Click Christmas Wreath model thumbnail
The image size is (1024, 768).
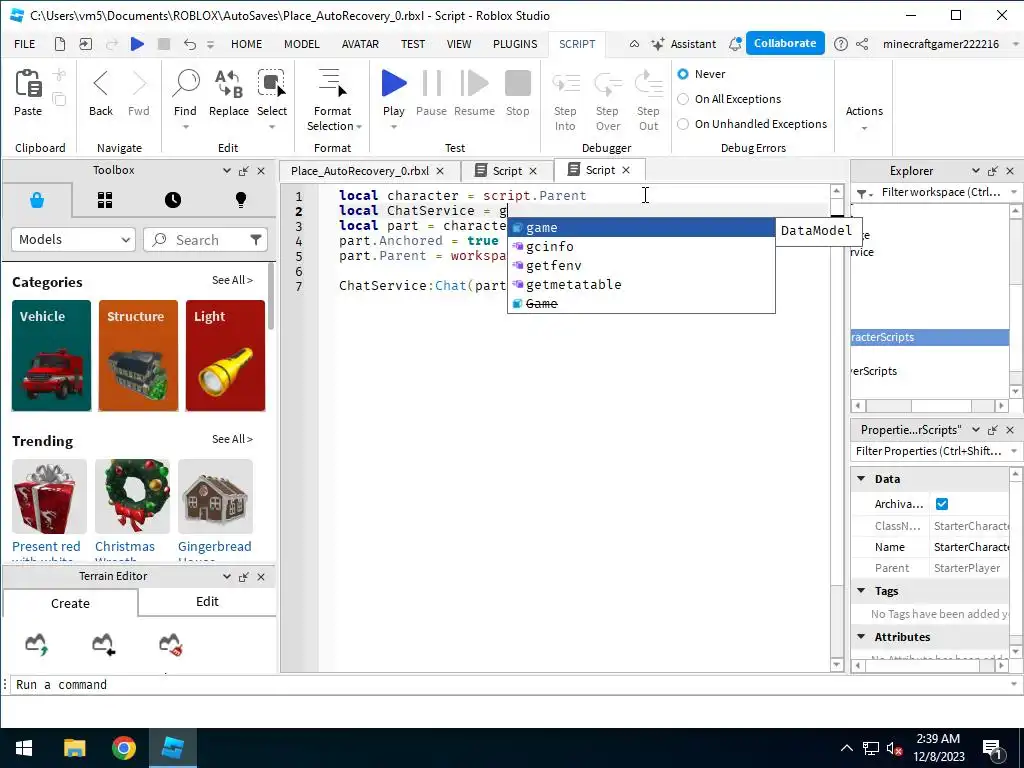coord(132,496)
